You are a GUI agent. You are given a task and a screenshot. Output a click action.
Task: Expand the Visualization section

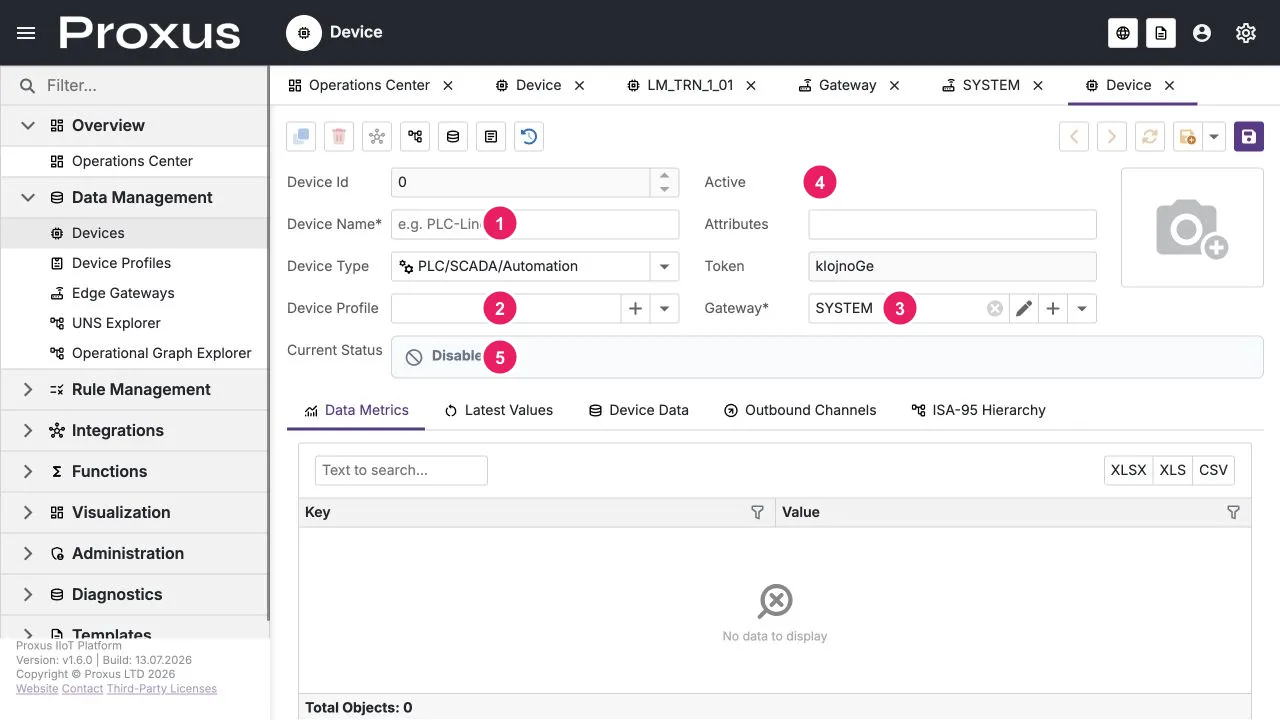coord(28,513)
